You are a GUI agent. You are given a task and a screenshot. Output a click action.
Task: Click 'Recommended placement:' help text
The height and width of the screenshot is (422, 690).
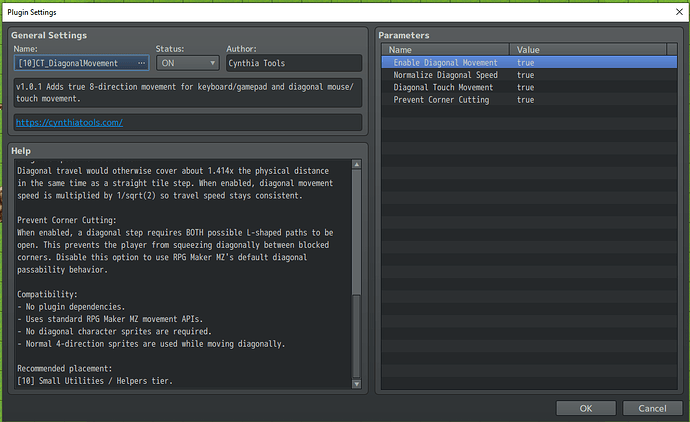coord(65,368)
